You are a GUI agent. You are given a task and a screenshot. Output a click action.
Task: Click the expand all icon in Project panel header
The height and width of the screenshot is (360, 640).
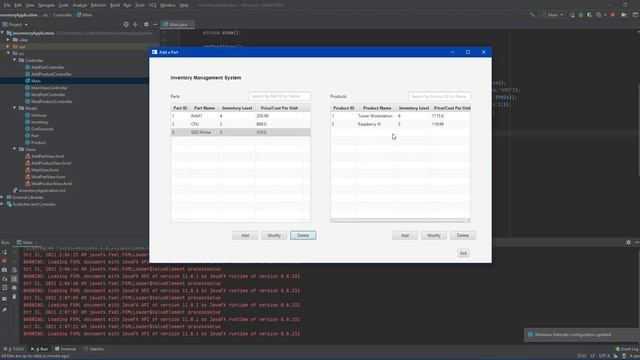coord(135,24)
